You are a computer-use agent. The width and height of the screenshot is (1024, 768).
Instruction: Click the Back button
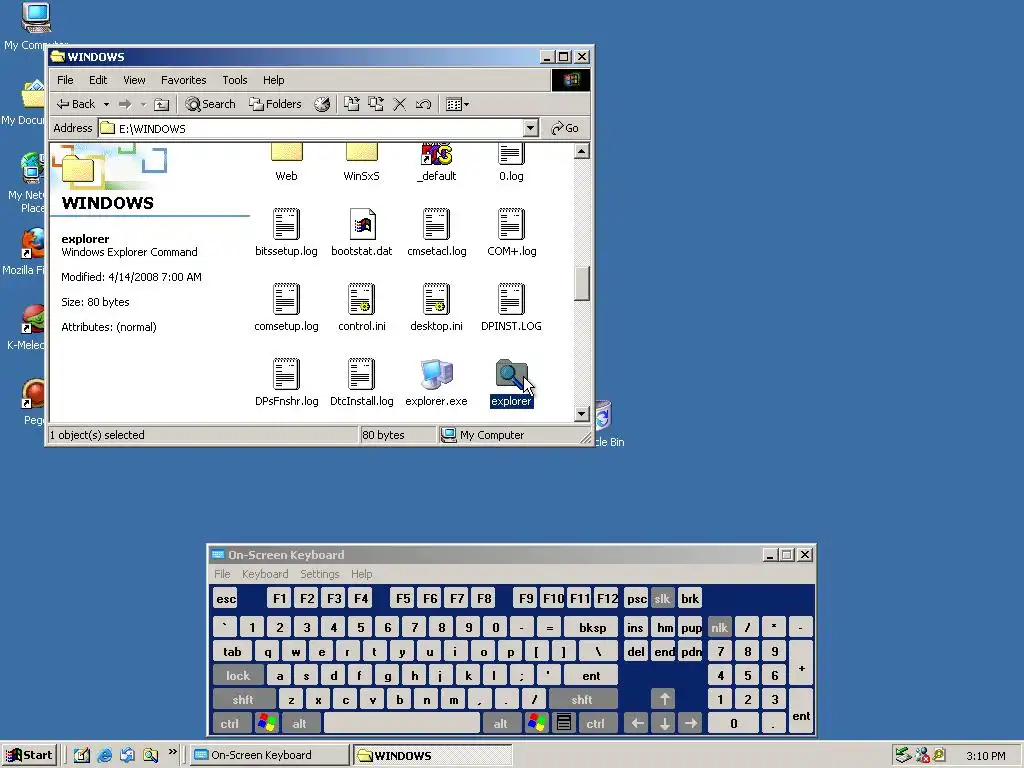(x=76, y=104)
